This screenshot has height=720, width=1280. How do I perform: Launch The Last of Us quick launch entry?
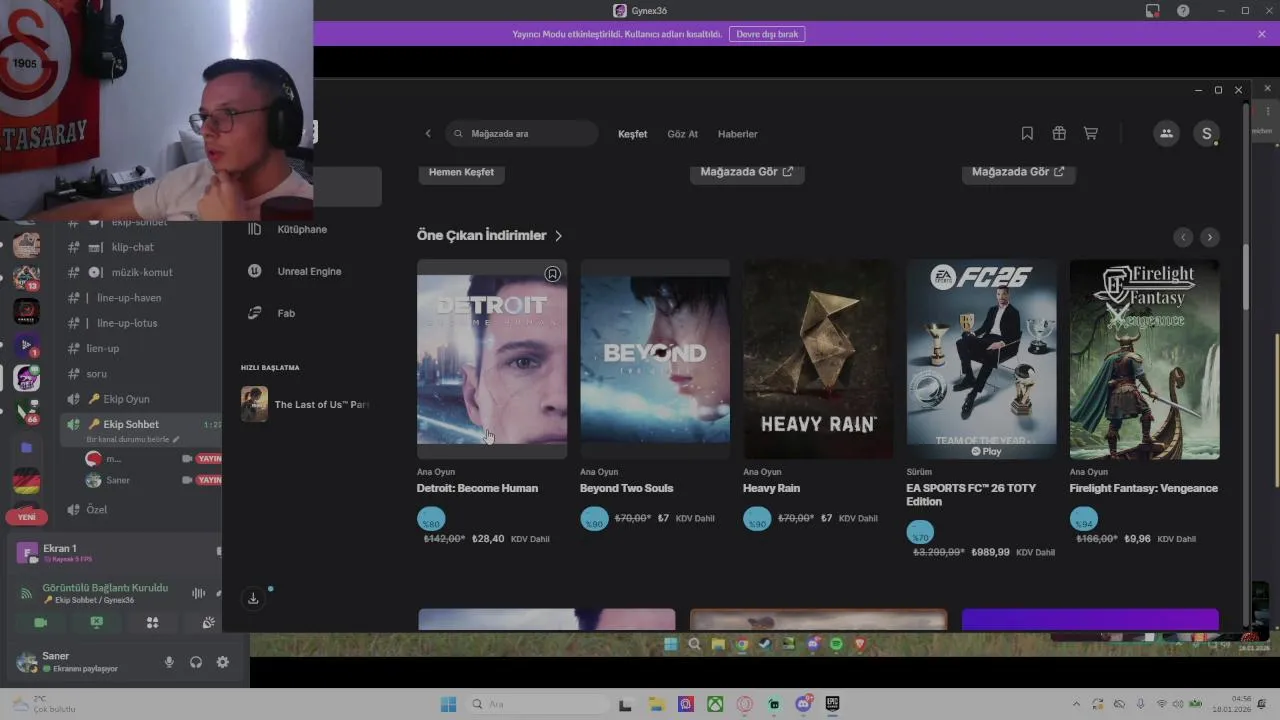[x=306, y=404]
